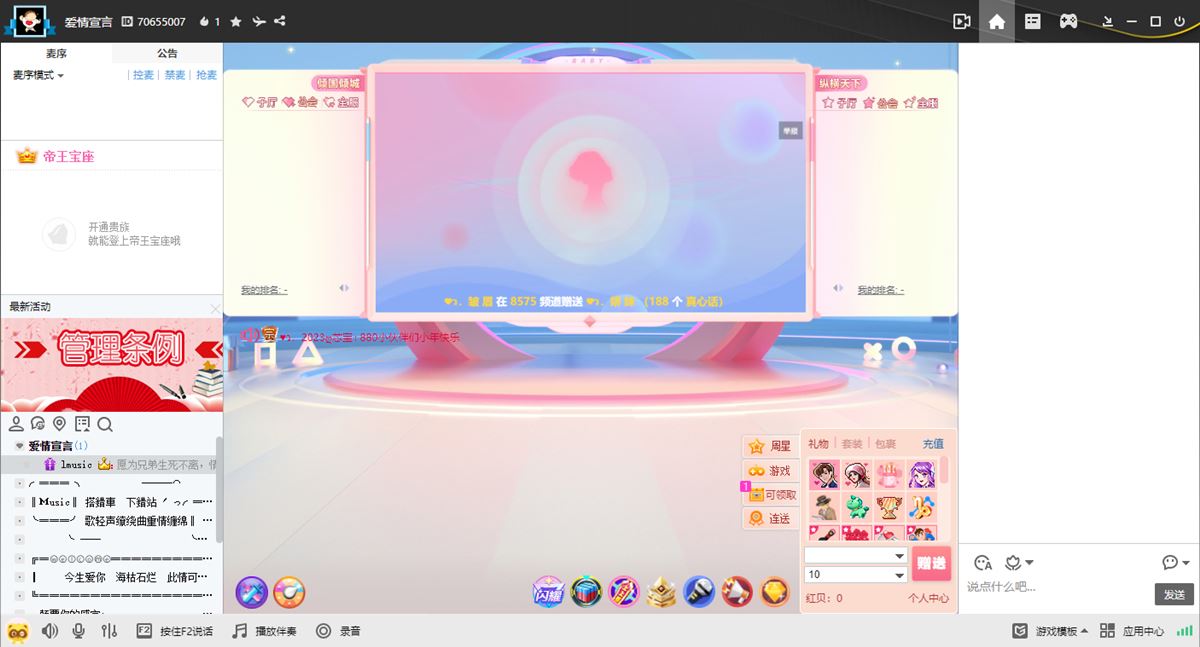Viewport: 1200px width, 647px height.
Task: Mute the speaker volume
Action: point(49,631)
